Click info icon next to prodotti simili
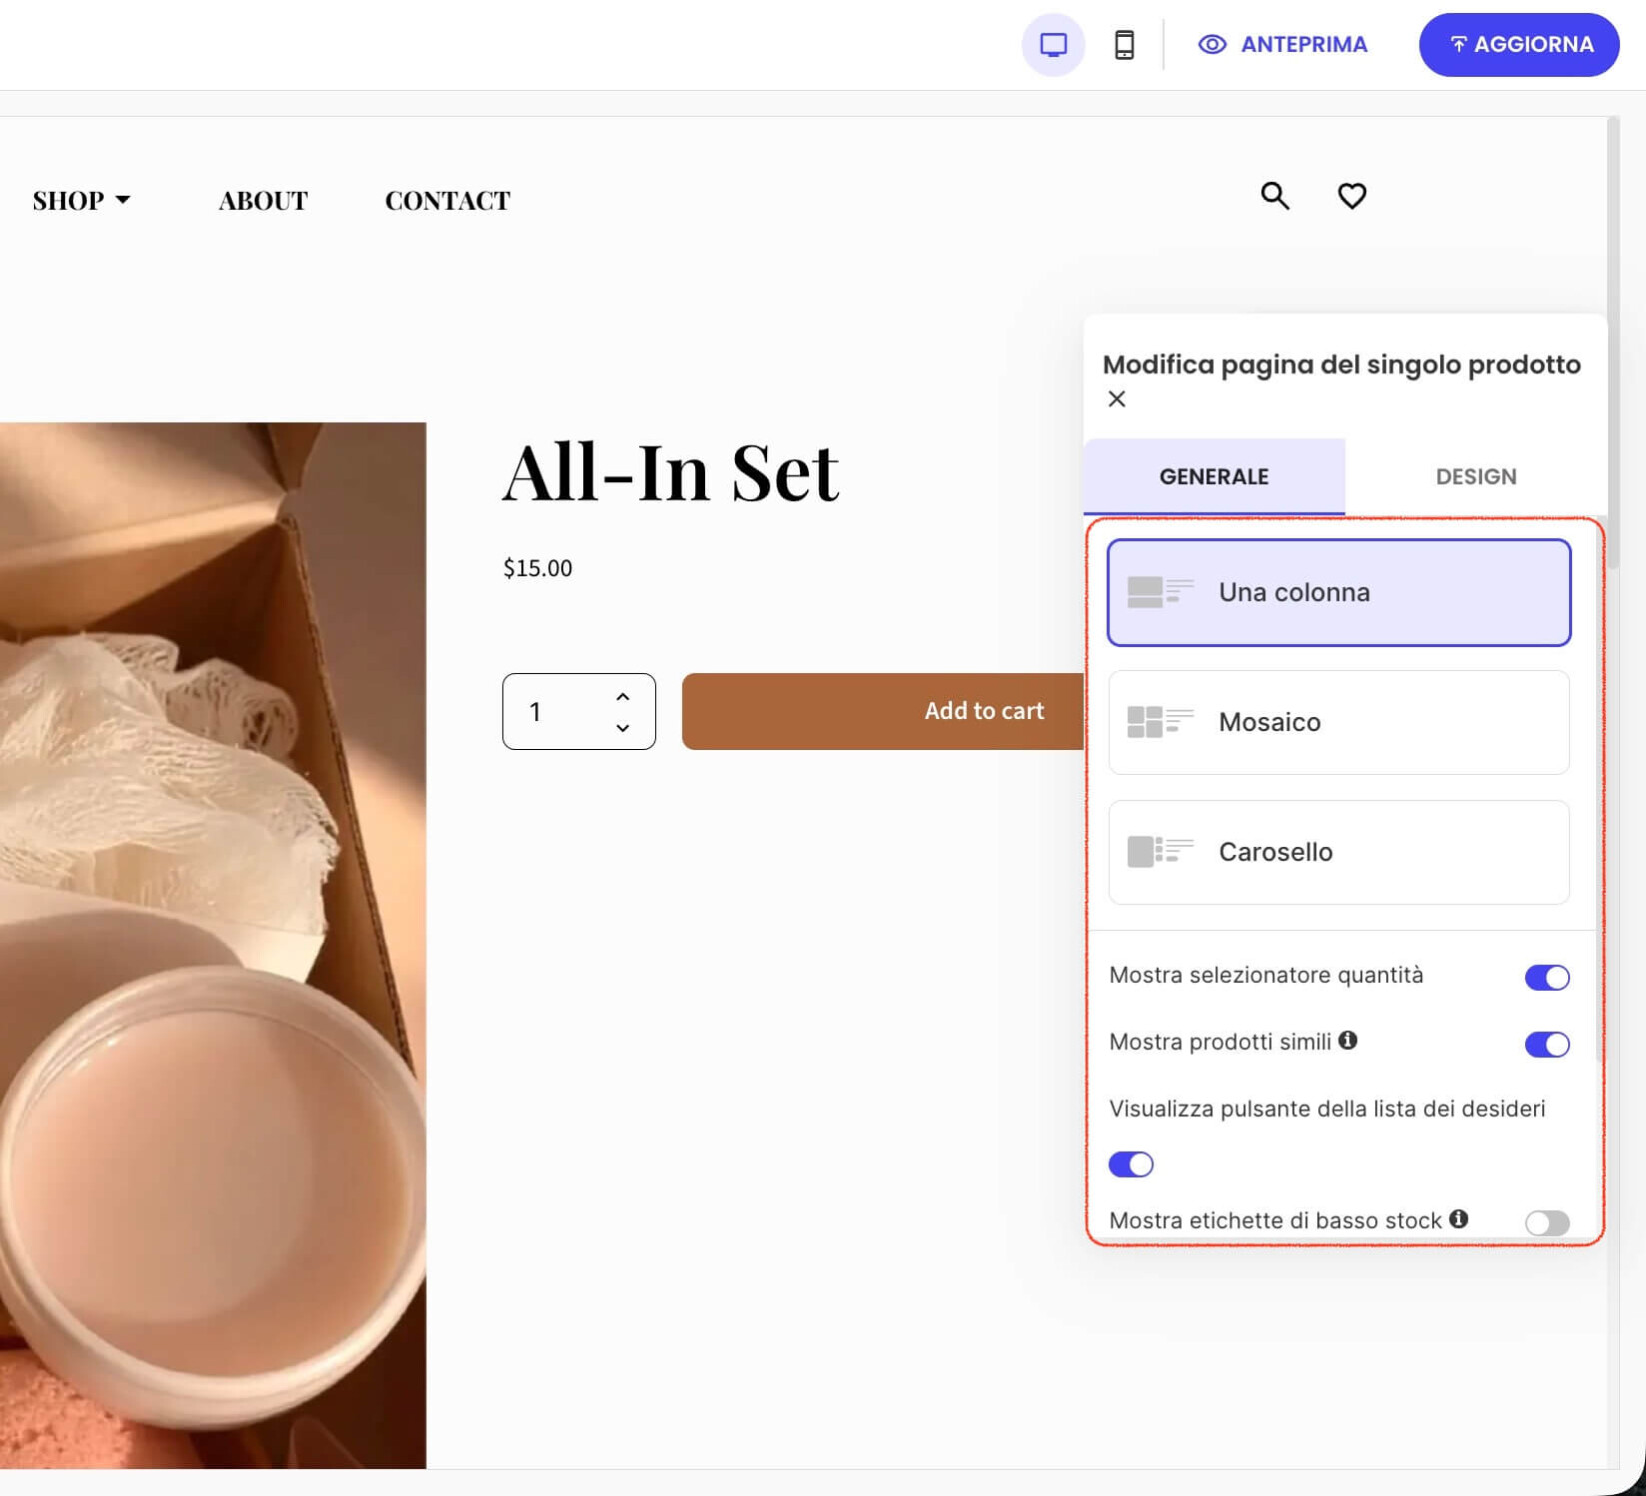The height and width of the screenshot is (1496, 1646). tap(1348, 1040)
